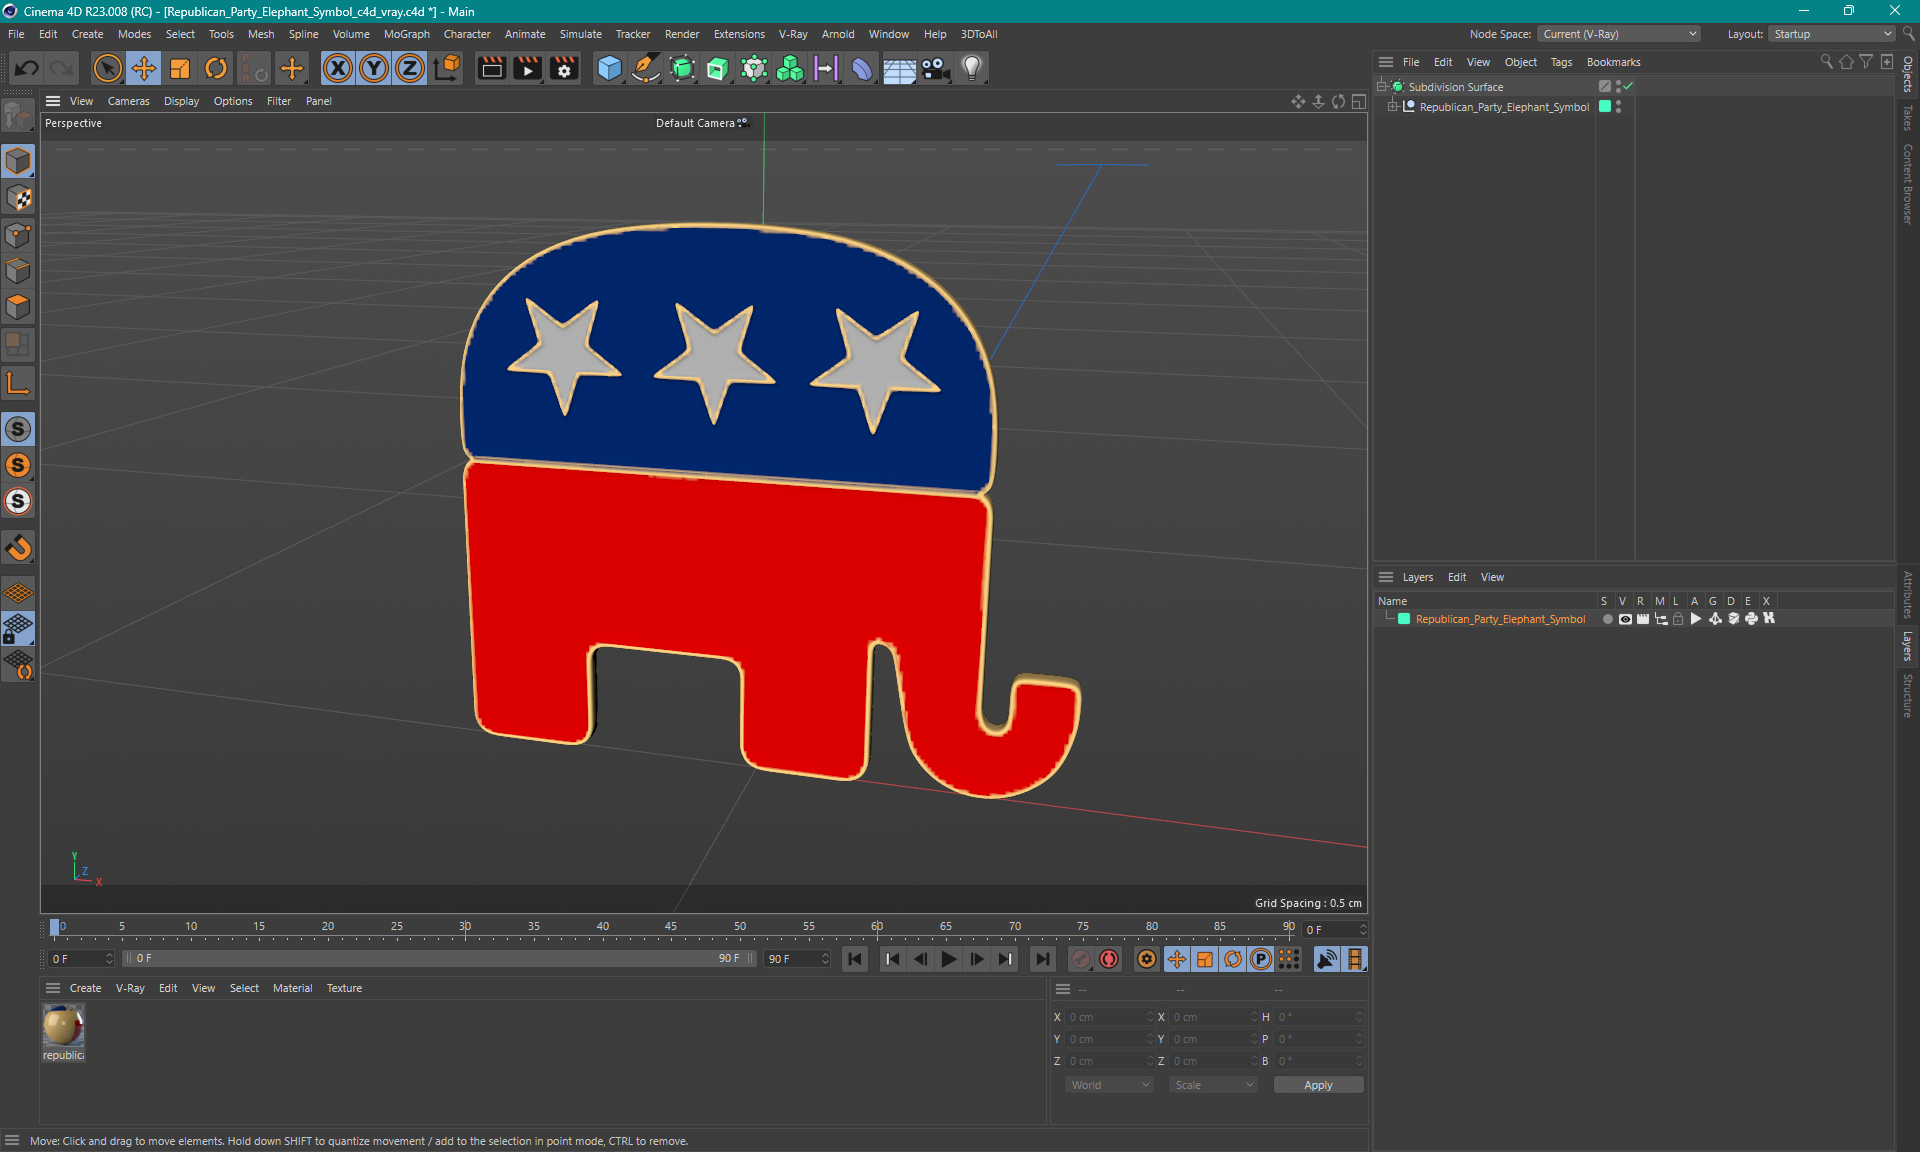Toggle Enable Snap in sidebar
Image resolution: width=1920 pixels, height=1152 pixels.
coord(18,548)
